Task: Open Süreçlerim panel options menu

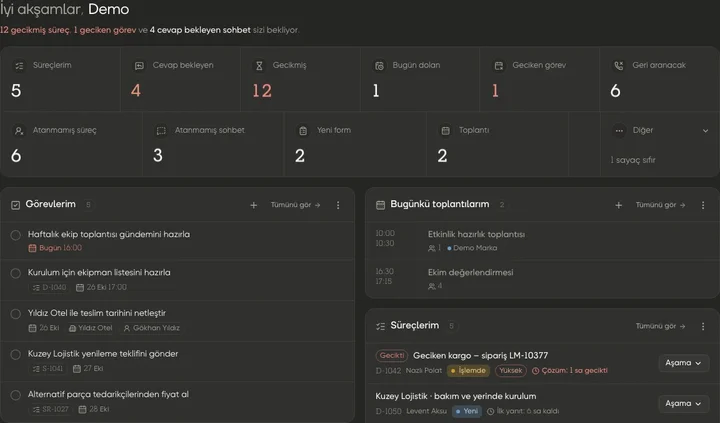Action: 703,326
